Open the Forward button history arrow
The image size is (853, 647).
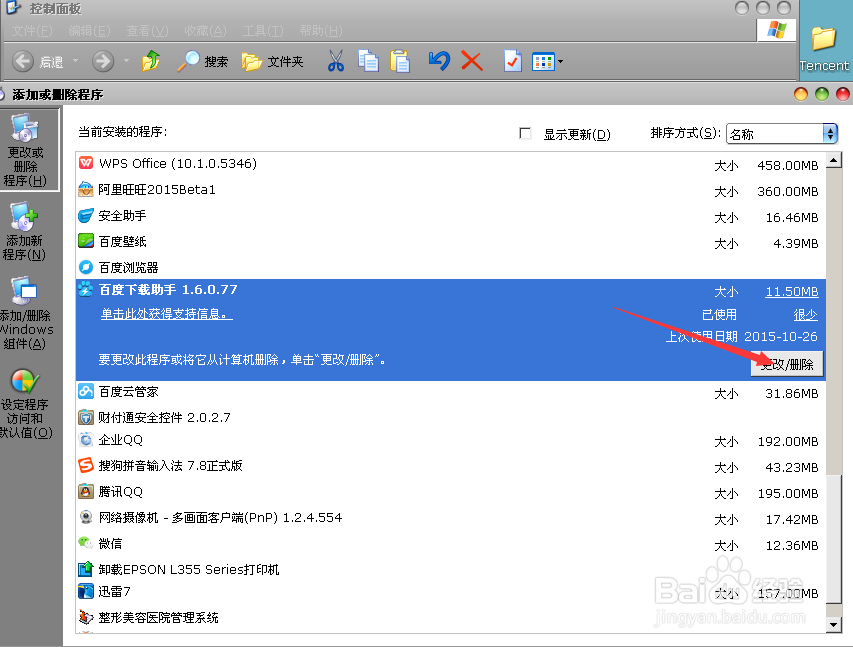click(126, 60)
